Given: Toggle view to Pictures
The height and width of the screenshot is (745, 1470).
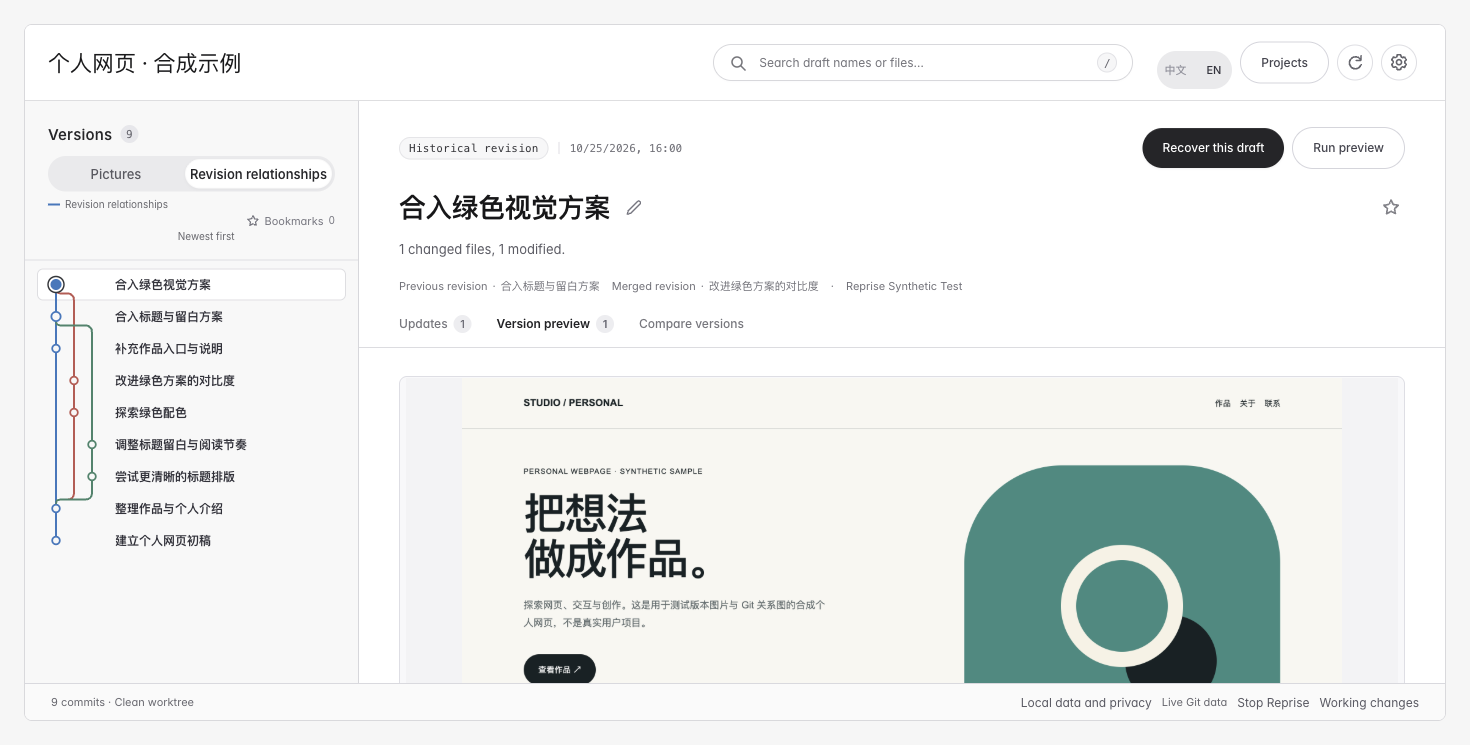Looking at the screenshot, I should (x=116, y=174).
